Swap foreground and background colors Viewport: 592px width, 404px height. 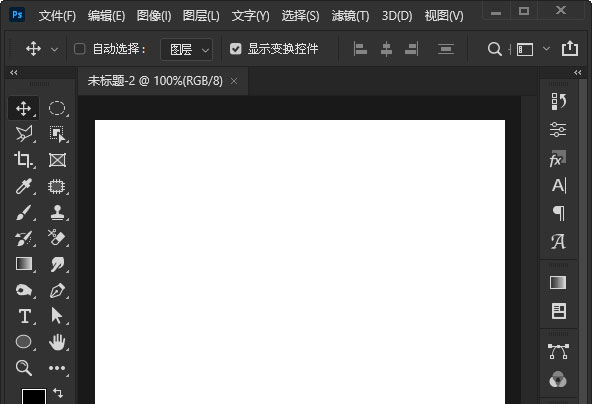coord(58,393)
